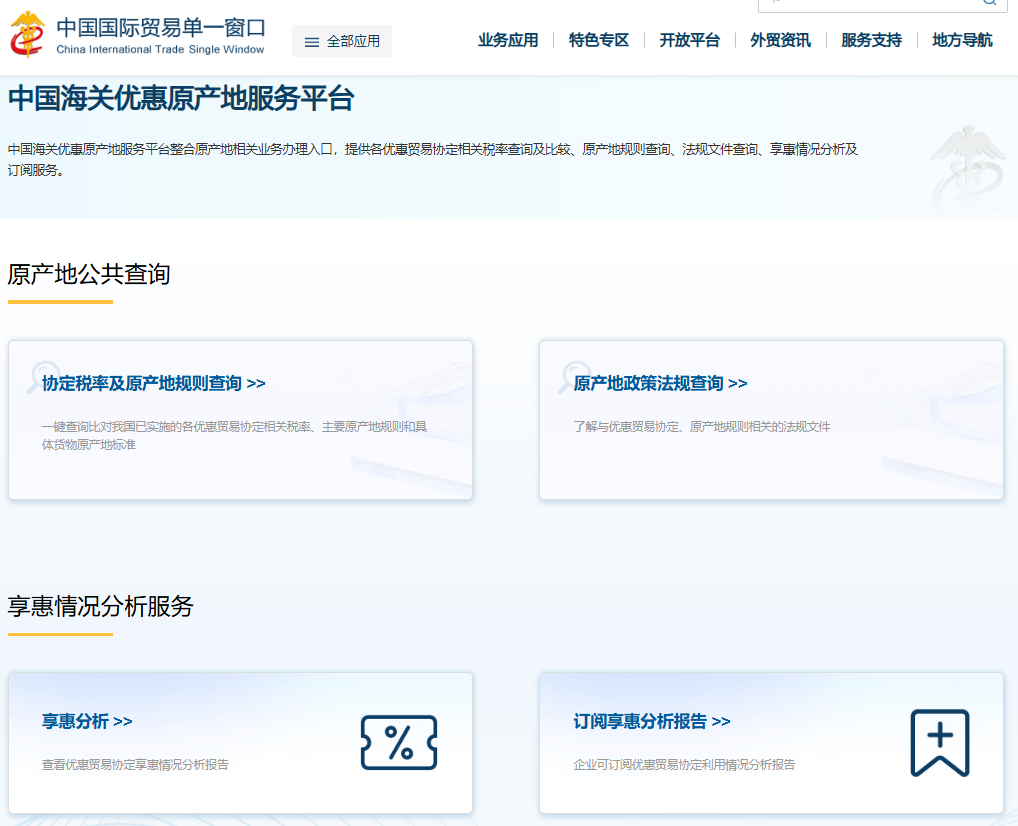Click the magnifier icon beside 协定税率及原产地规则查询
This screenshot has width=1018, height=826.
(43, 377)
